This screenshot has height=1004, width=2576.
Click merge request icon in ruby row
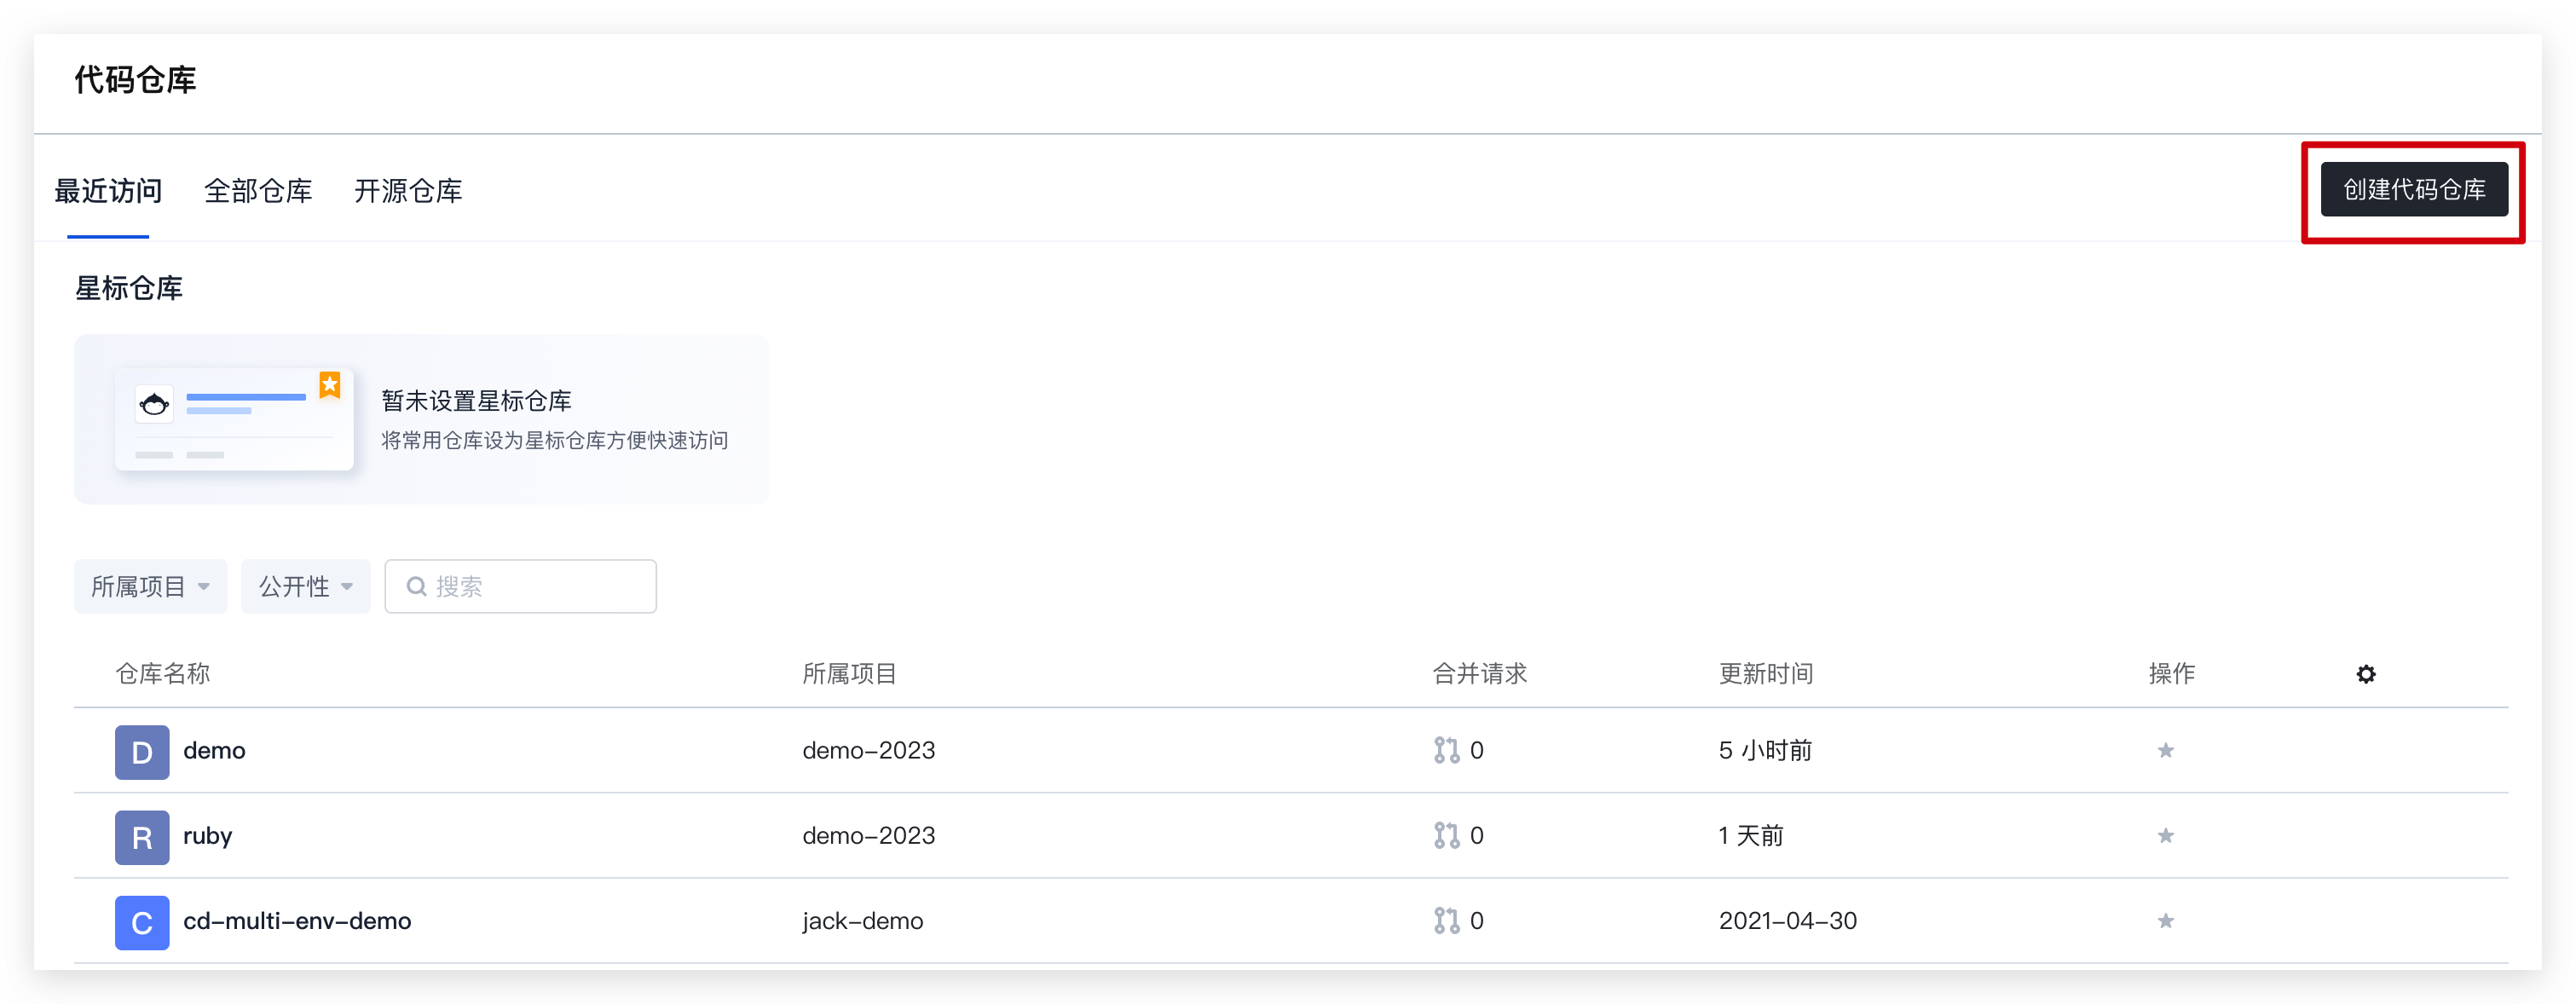[1446, 835]
